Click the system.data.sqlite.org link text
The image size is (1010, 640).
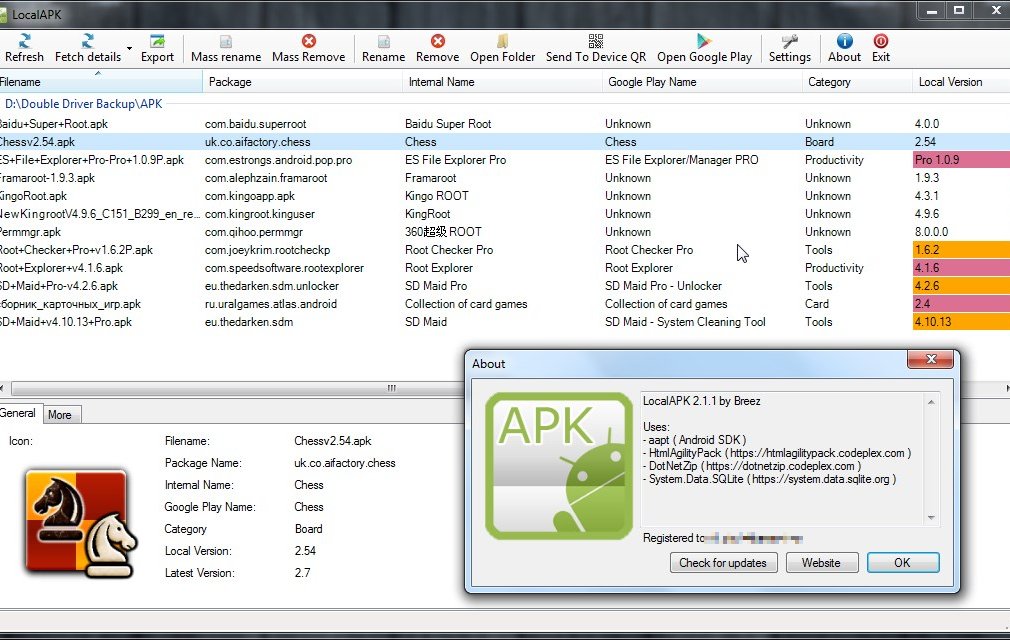[821, 479]
